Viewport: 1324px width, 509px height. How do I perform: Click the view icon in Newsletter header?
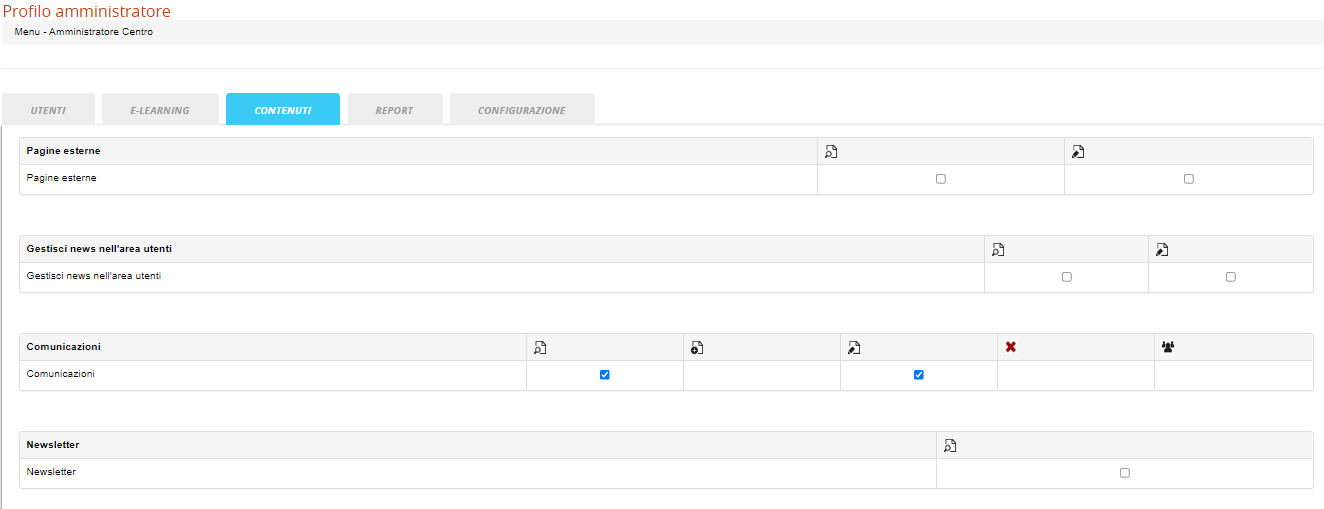pyautogui.click(x=950, y=446)
